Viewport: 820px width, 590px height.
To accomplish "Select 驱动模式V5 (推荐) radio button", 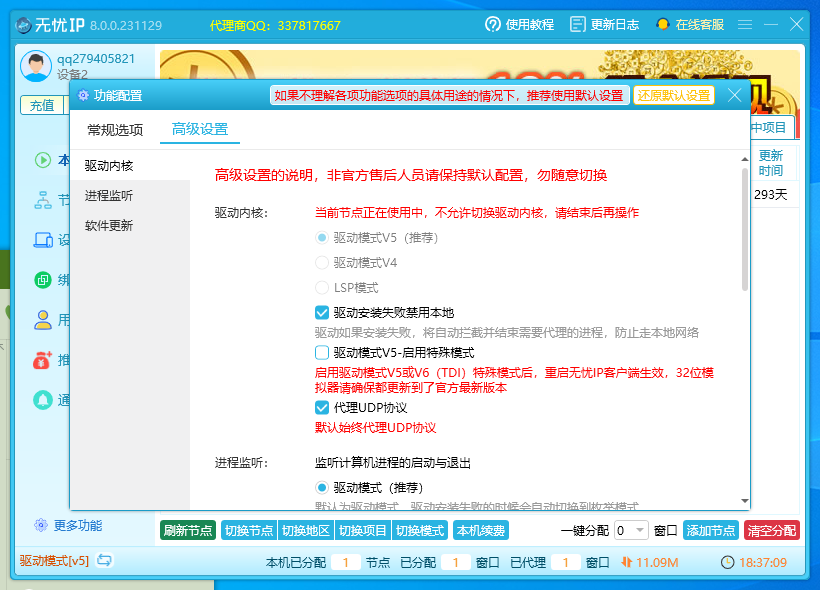I will tap(322, 238).
